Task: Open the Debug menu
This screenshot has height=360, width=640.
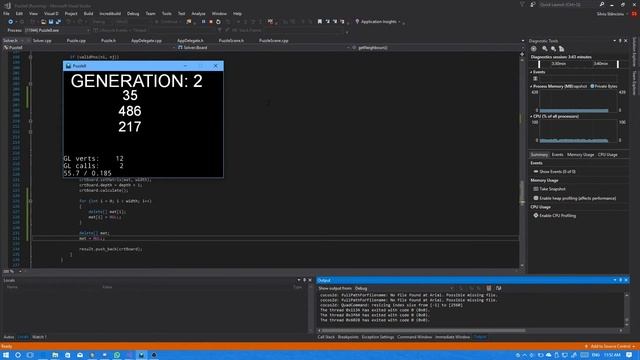Action: point(133,13)
